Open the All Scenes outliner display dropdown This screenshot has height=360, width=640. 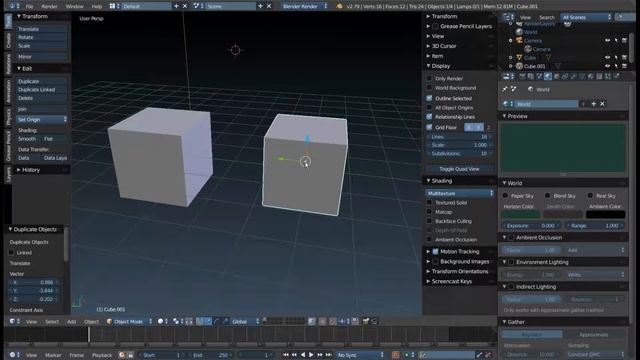click(x=586, y=17)
